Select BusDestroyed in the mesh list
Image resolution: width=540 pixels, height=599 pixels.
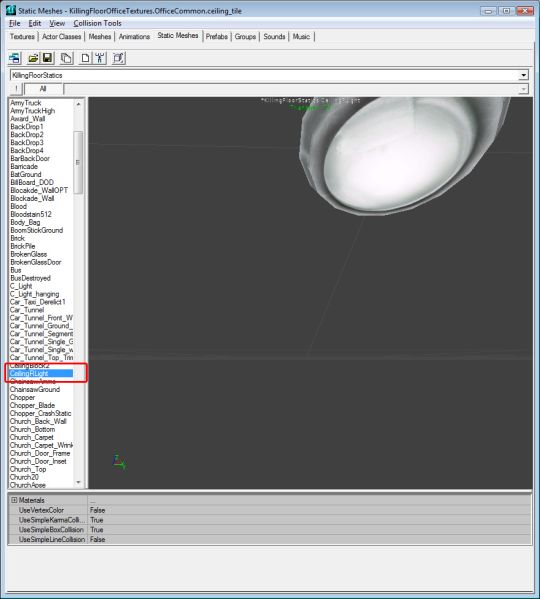pyautogui.click(x=30, y=278)
